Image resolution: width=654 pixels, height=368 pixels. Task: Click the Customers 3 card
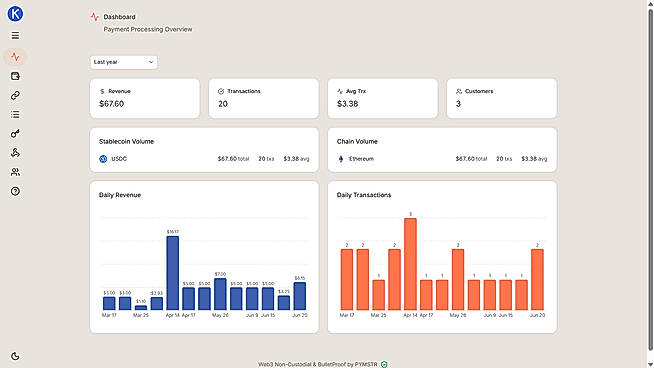click(x=502, y=98)
